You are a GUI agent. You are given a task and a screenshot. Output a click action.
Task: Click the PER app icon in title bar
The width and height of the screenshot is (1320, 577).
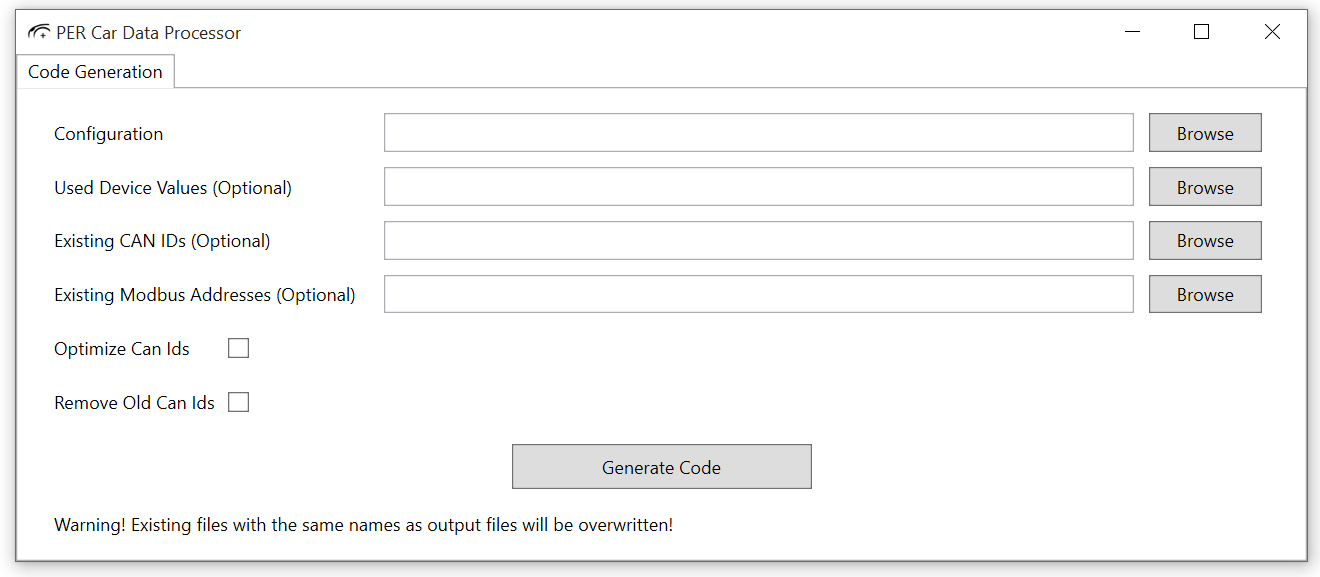[x=39, y=32]
